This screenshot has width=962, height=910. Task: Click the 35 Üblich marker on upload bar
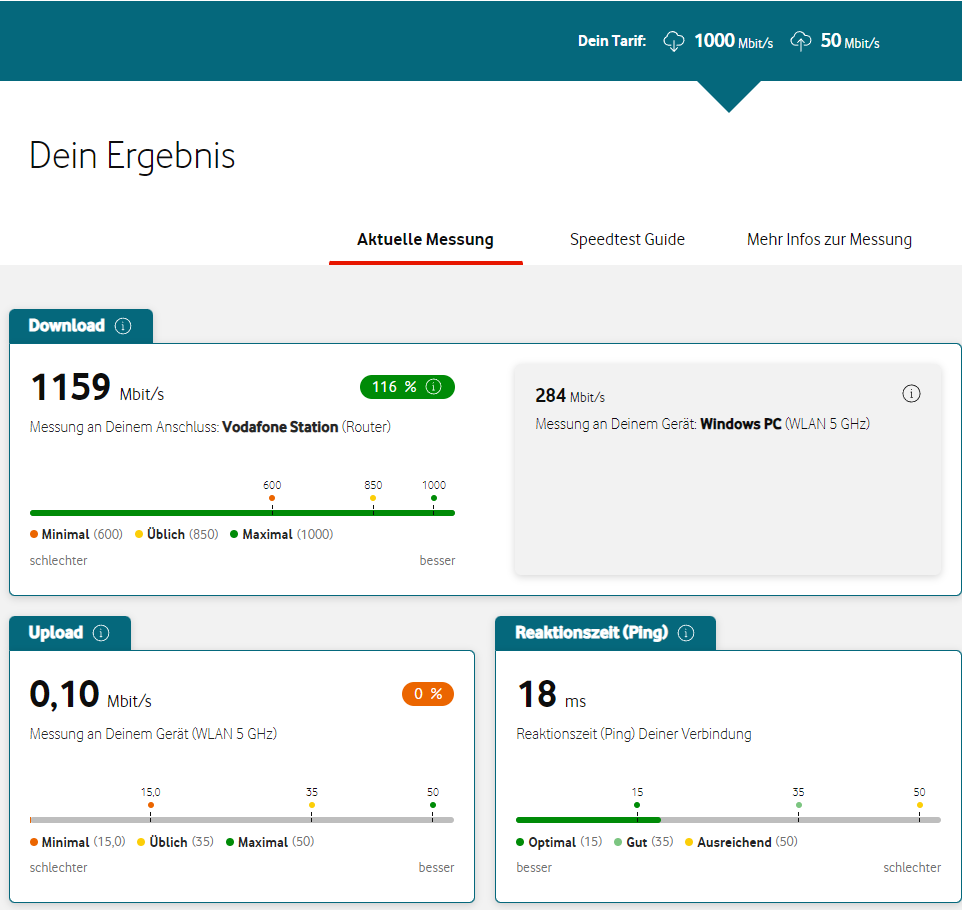312,805
